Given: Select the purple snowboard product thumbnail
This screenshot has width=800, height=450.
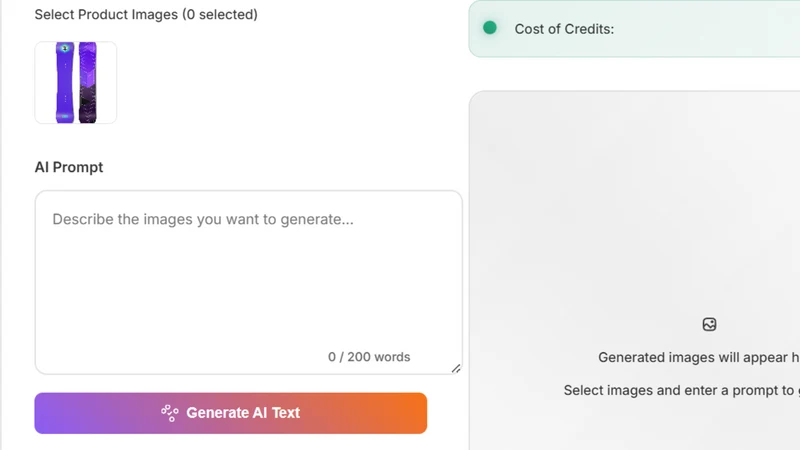Looking at the screenshot, I should point(76,83).
